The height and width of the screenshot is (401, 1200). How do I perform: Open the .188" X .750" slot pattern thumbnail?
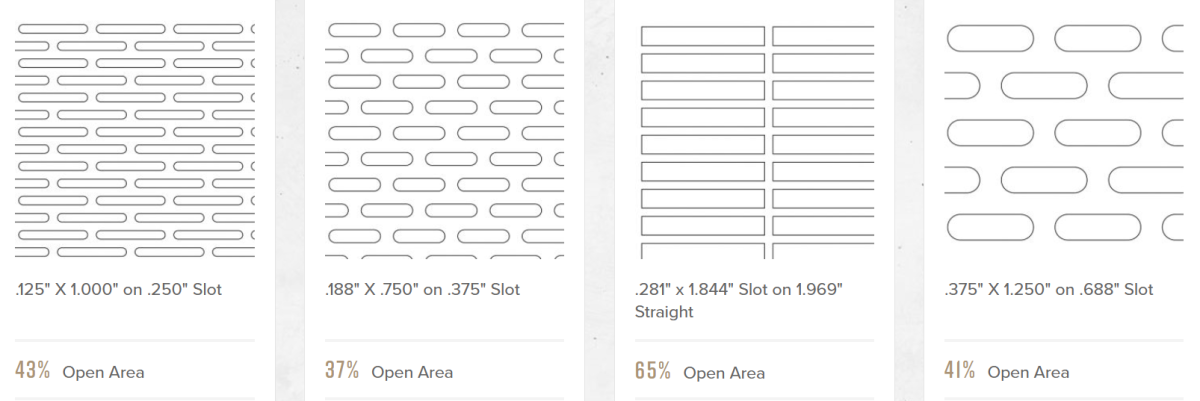click(x=444, y=140)
